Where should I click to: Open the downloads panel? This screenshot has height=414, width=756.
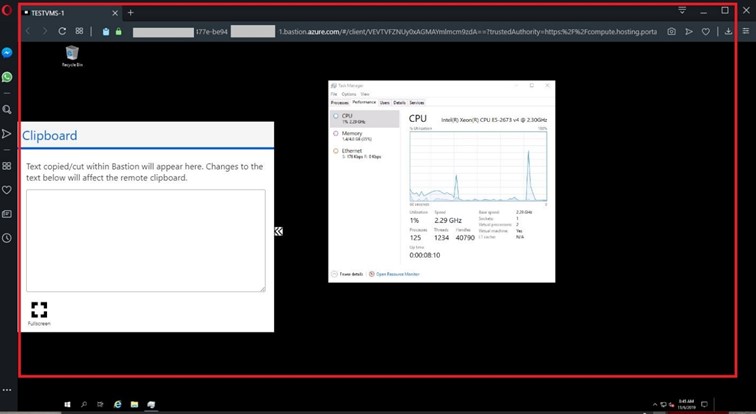[729, 32]
